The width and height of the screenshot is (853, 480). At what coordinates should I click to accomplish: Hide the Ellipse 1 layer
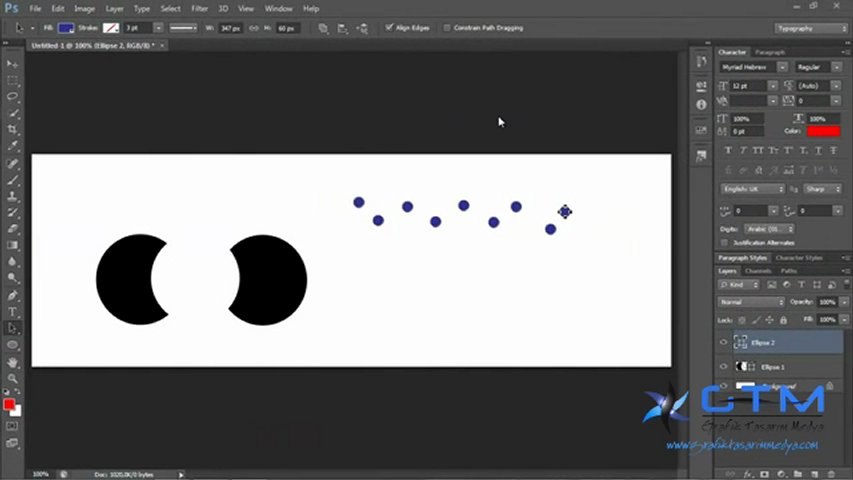[724, 367]
